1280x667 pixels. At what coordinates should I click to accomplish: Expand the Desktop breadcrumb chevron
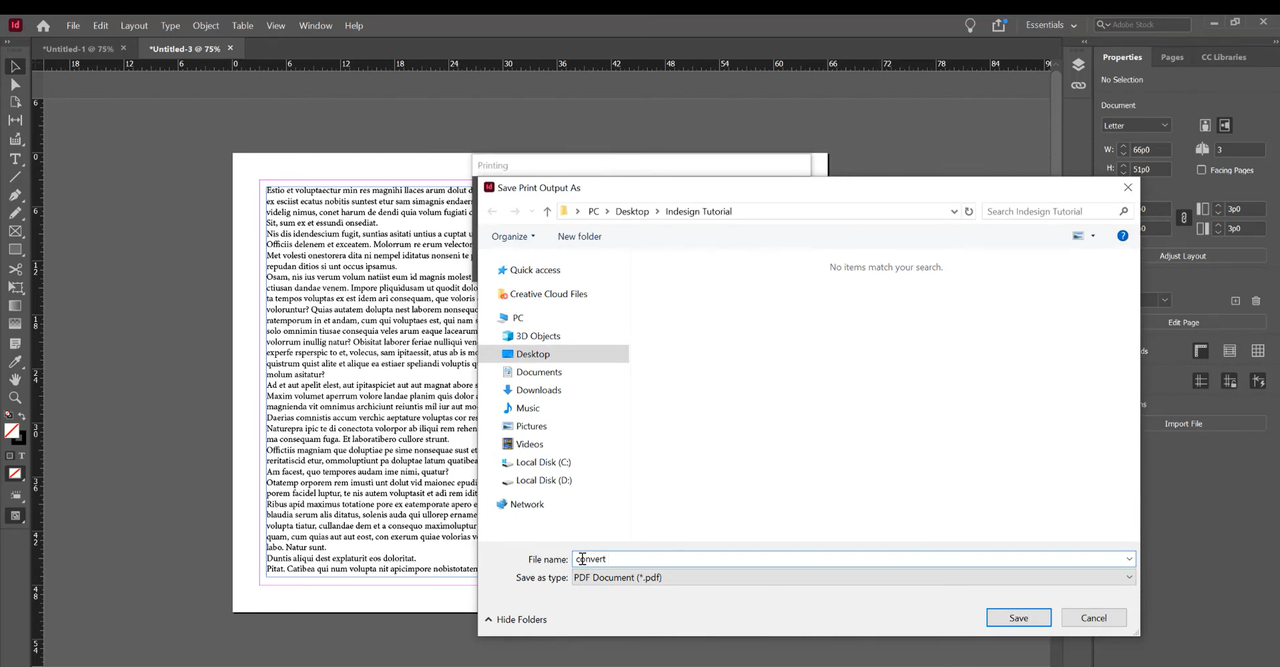pos(657,211)
